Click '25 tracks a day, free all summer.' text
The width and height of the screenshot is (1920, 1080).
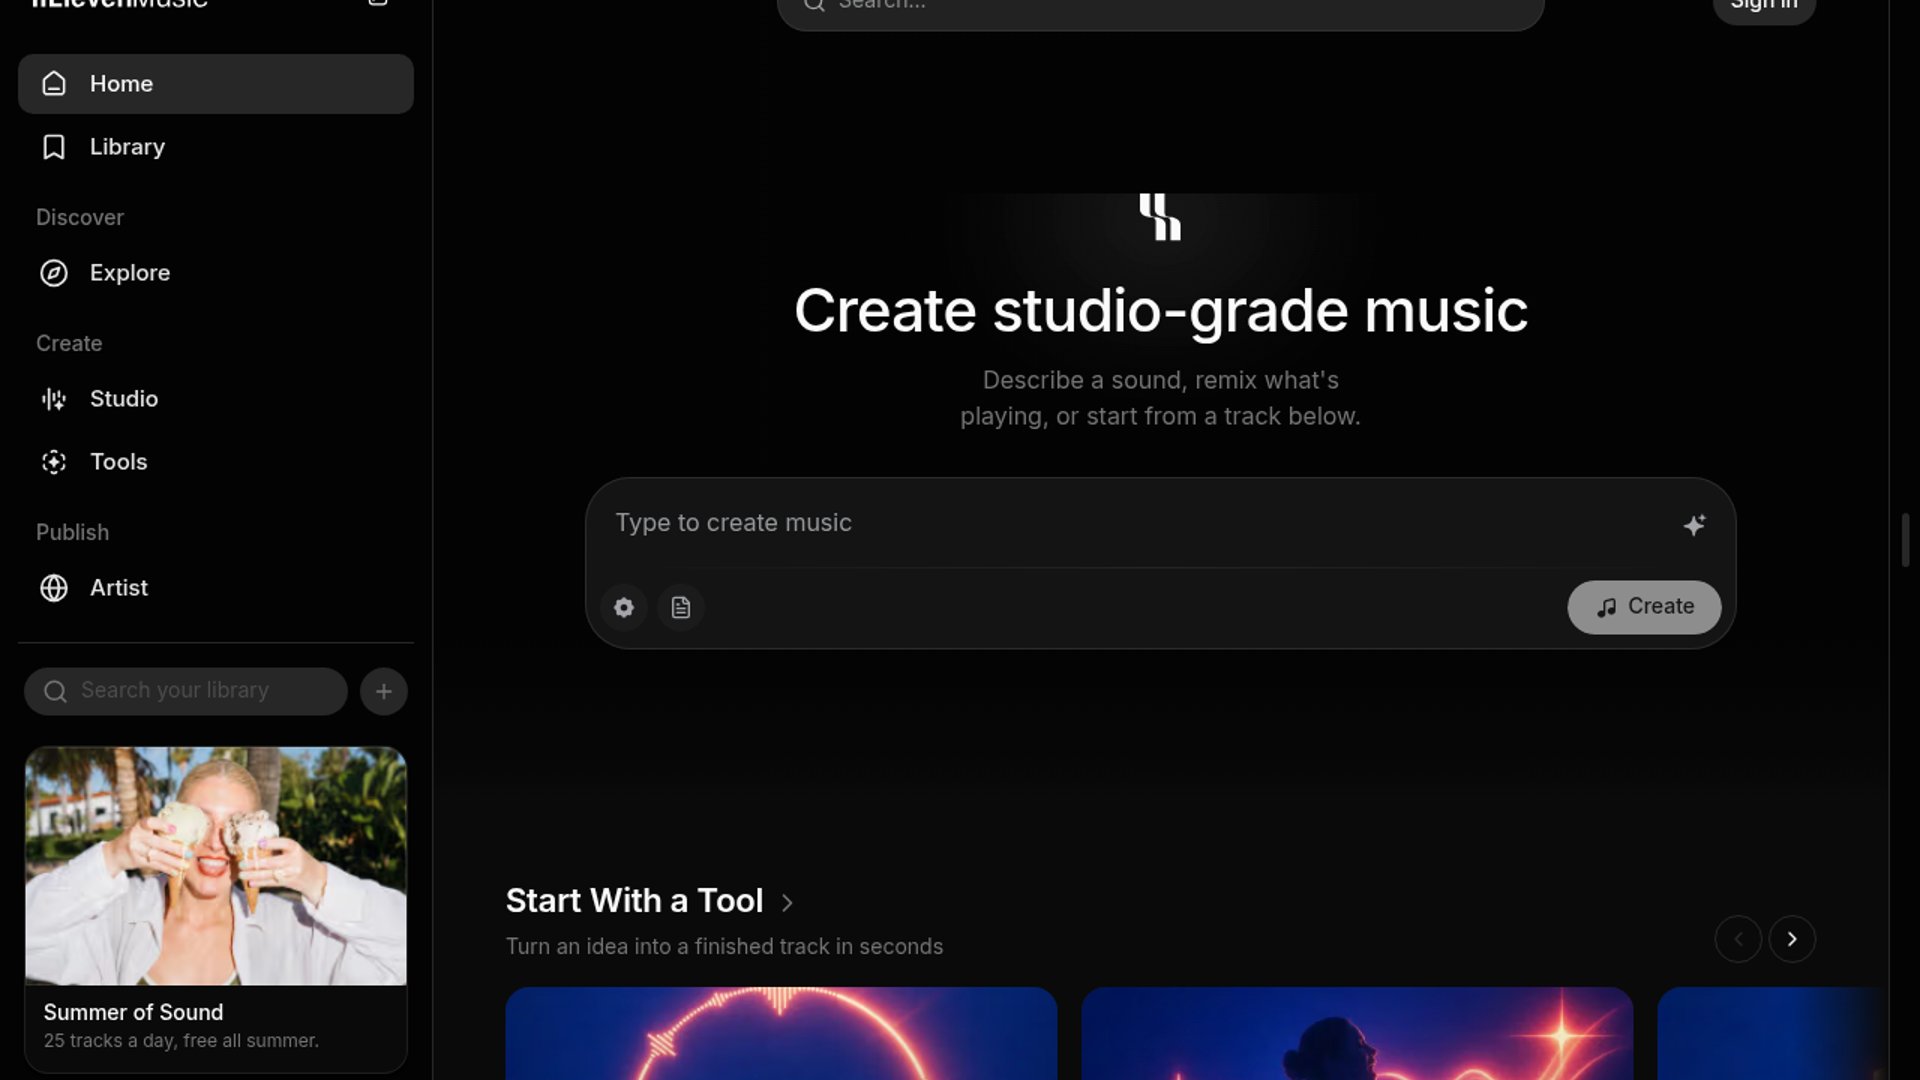click(181, 1041)
